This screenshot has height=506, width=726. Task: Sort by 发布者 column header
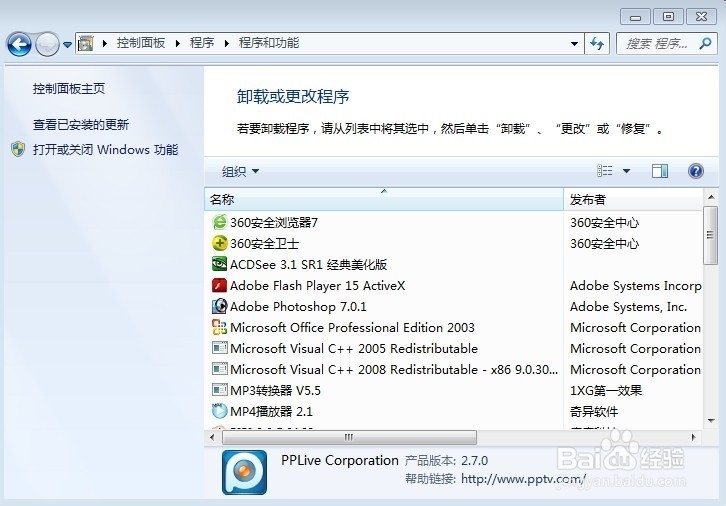(633, 199)
